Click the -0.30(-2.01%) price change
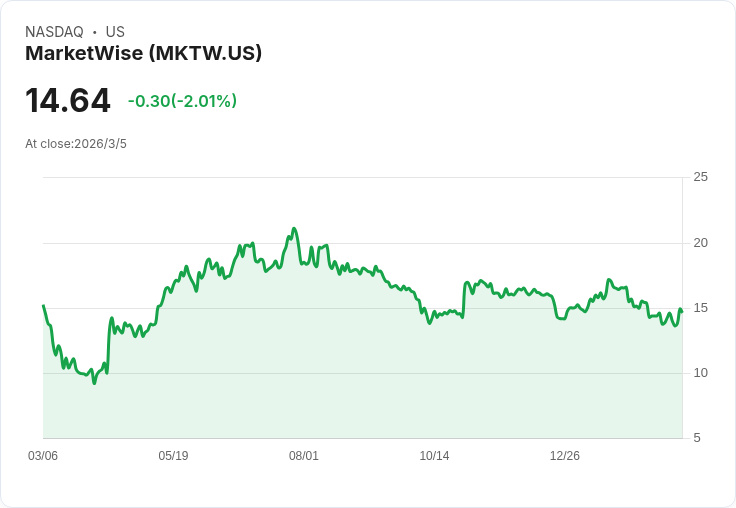The width and height of the screenshot is (736, 508). (x=182, y=101)
